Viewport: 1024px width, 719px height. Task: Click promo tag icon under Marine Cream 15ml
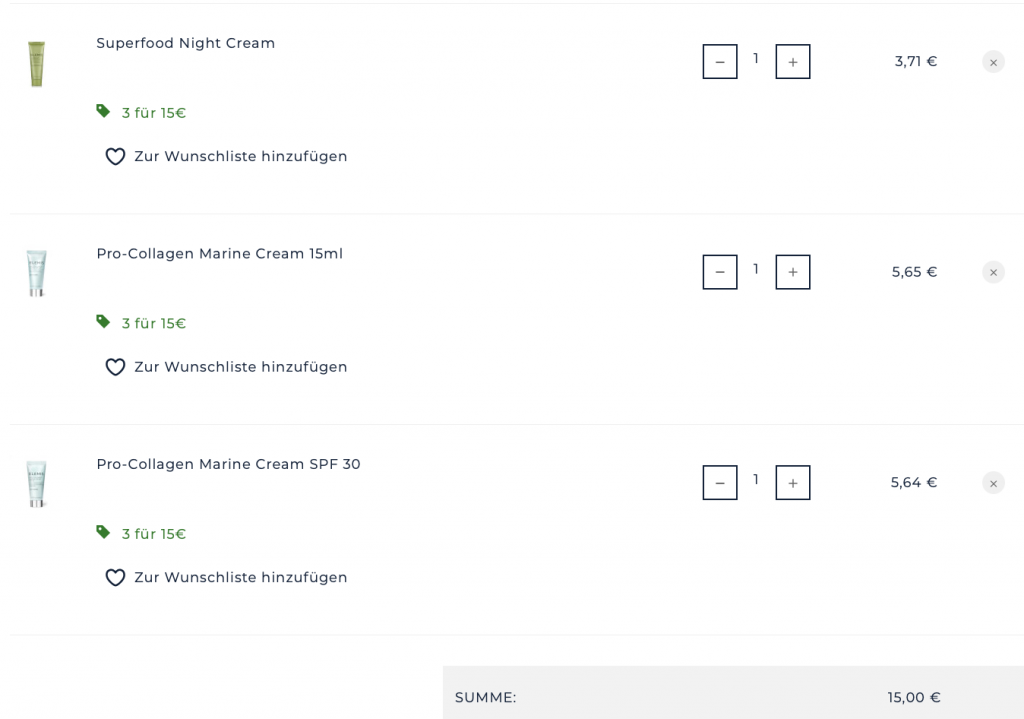coord(103,321)
